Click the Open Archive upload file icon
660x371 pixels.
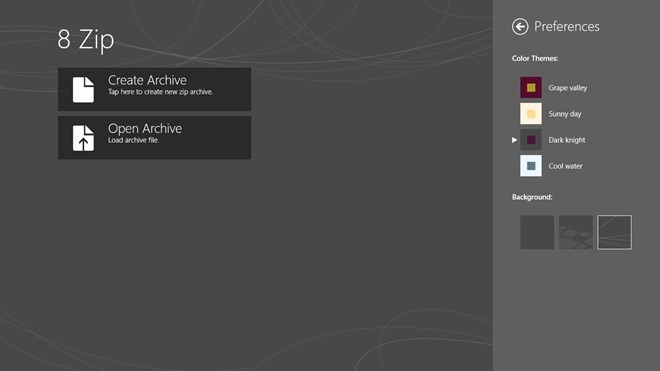click(x=83, y=138)
